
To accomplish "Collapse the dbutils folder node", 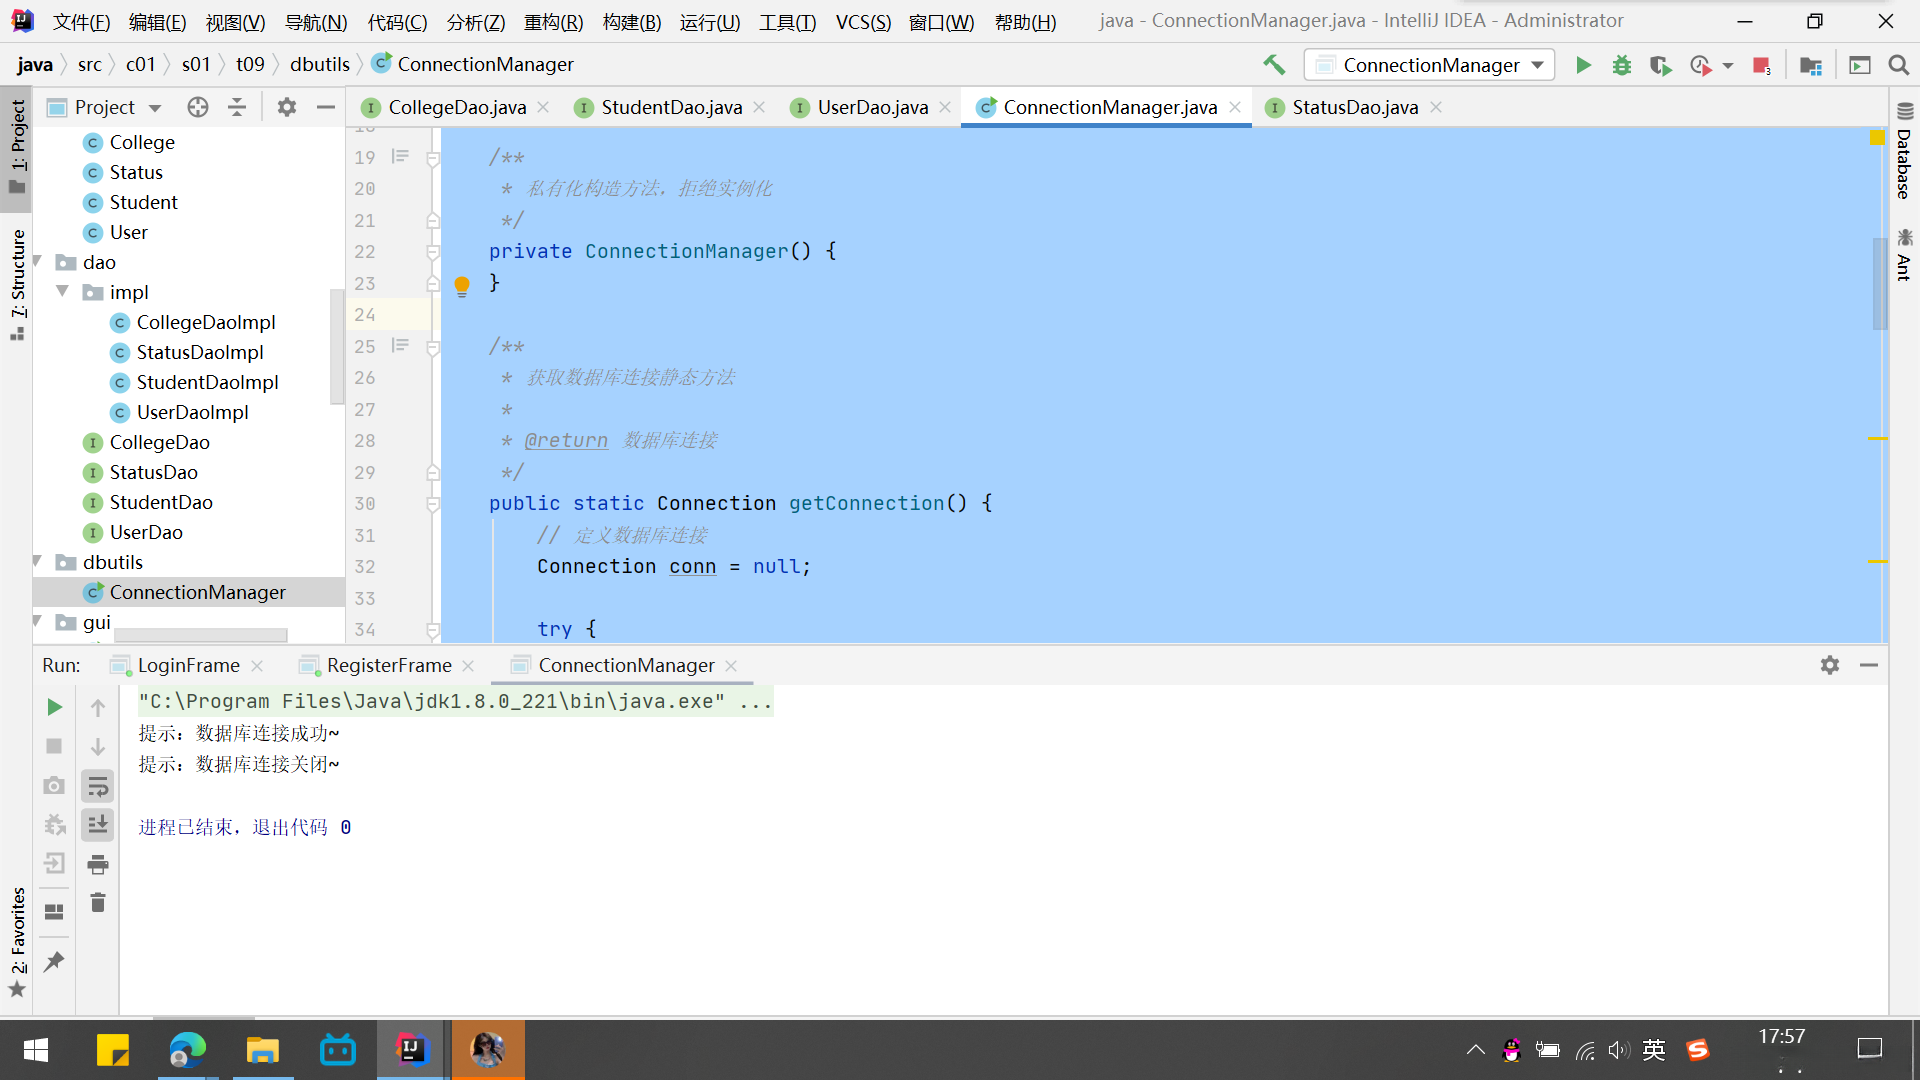I will (38, 562).
